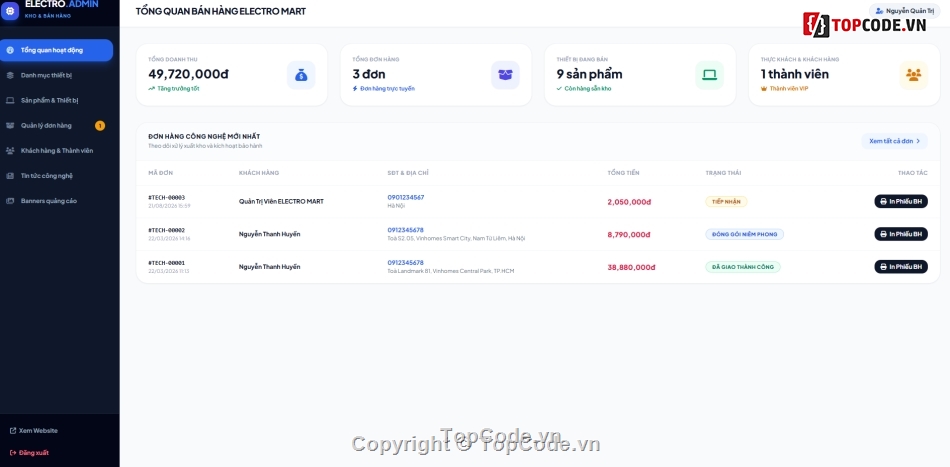Click customer Quản Trị Viên ELECTRO MART

[281, 201]
